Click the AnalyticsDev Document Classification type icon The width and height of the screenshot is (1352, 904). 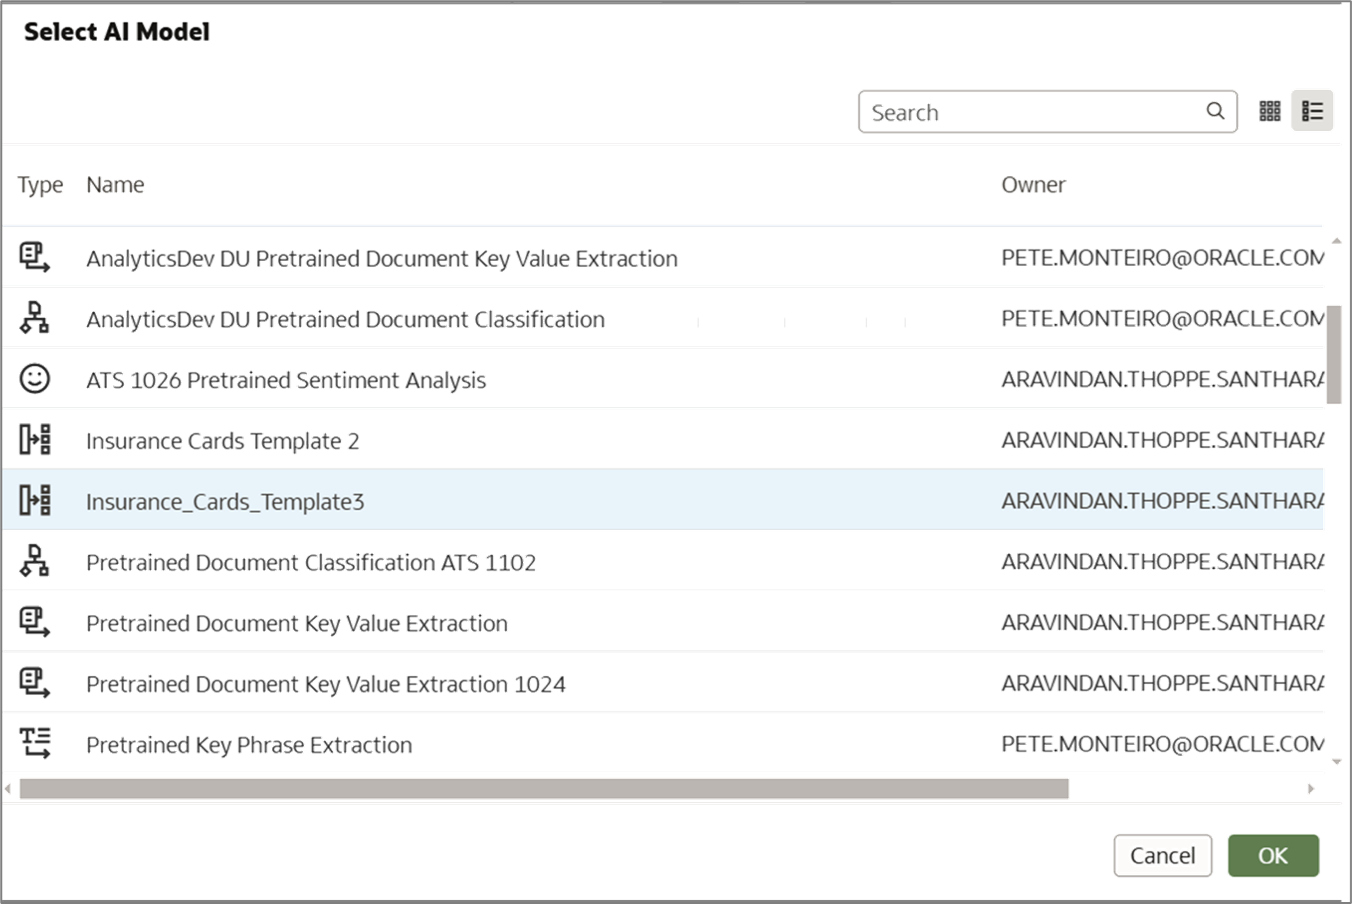coord(34,318)
